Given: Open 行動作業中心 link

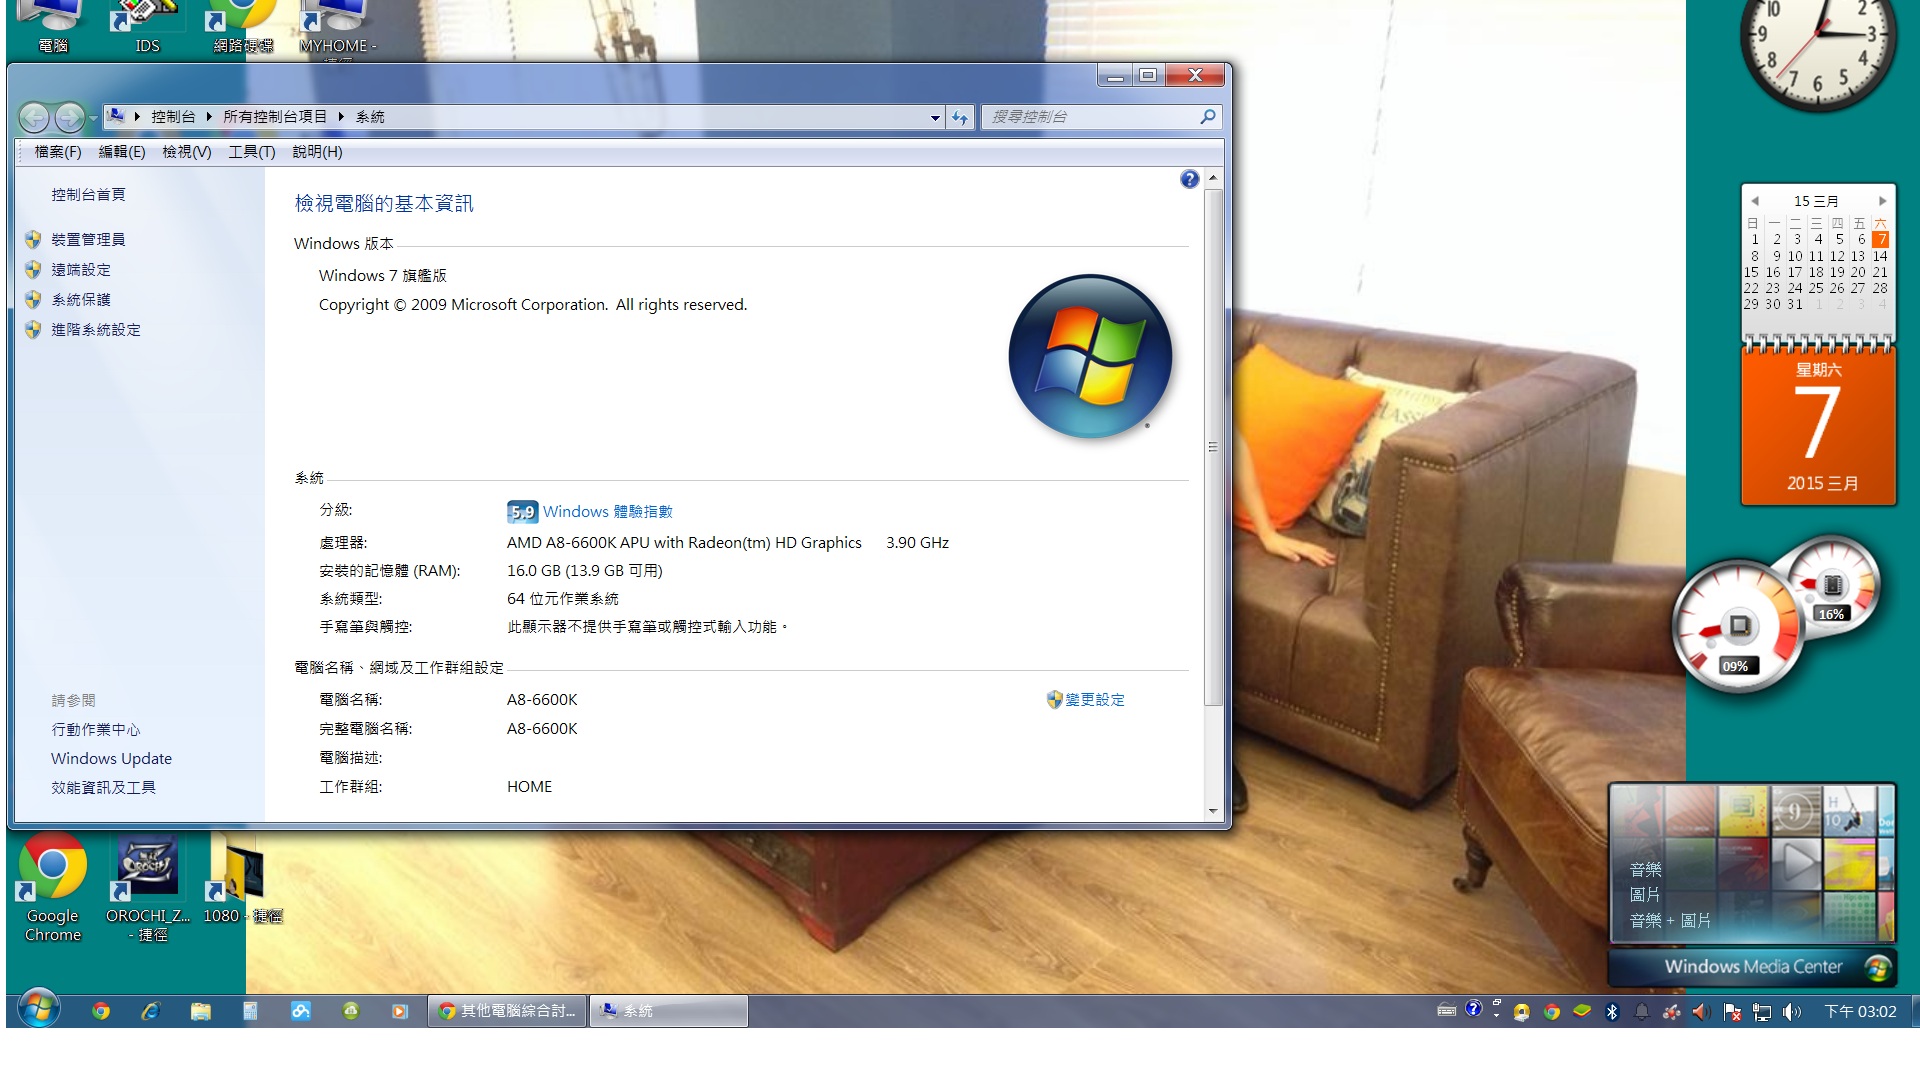Looking at the screenshot, I should [x=96, y=730].
